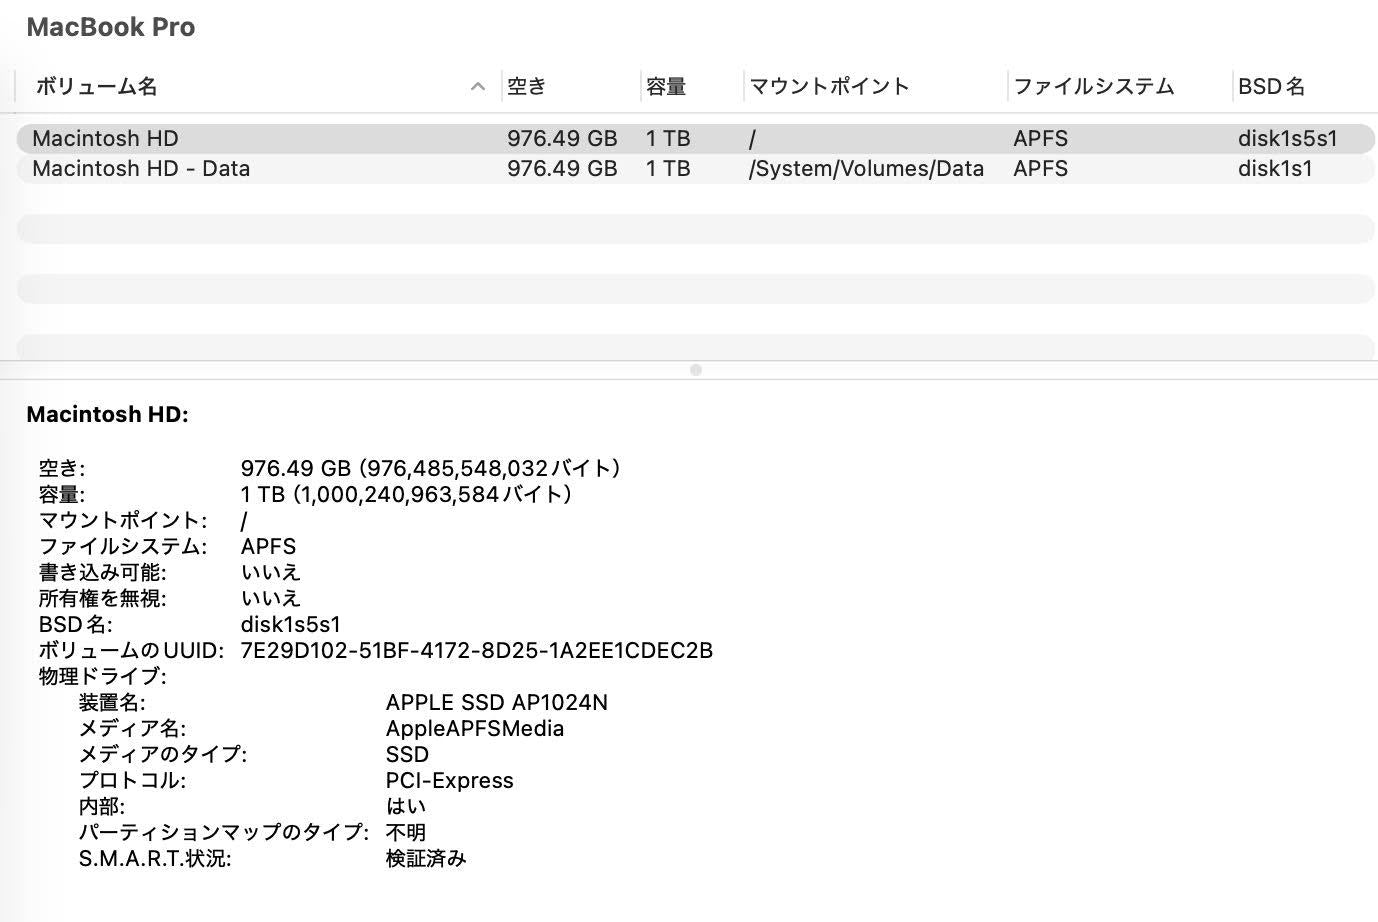Viewport: 1378px width, 922px height.
Task: Click the ファイルシステム column header
Action: [1093, 87]
